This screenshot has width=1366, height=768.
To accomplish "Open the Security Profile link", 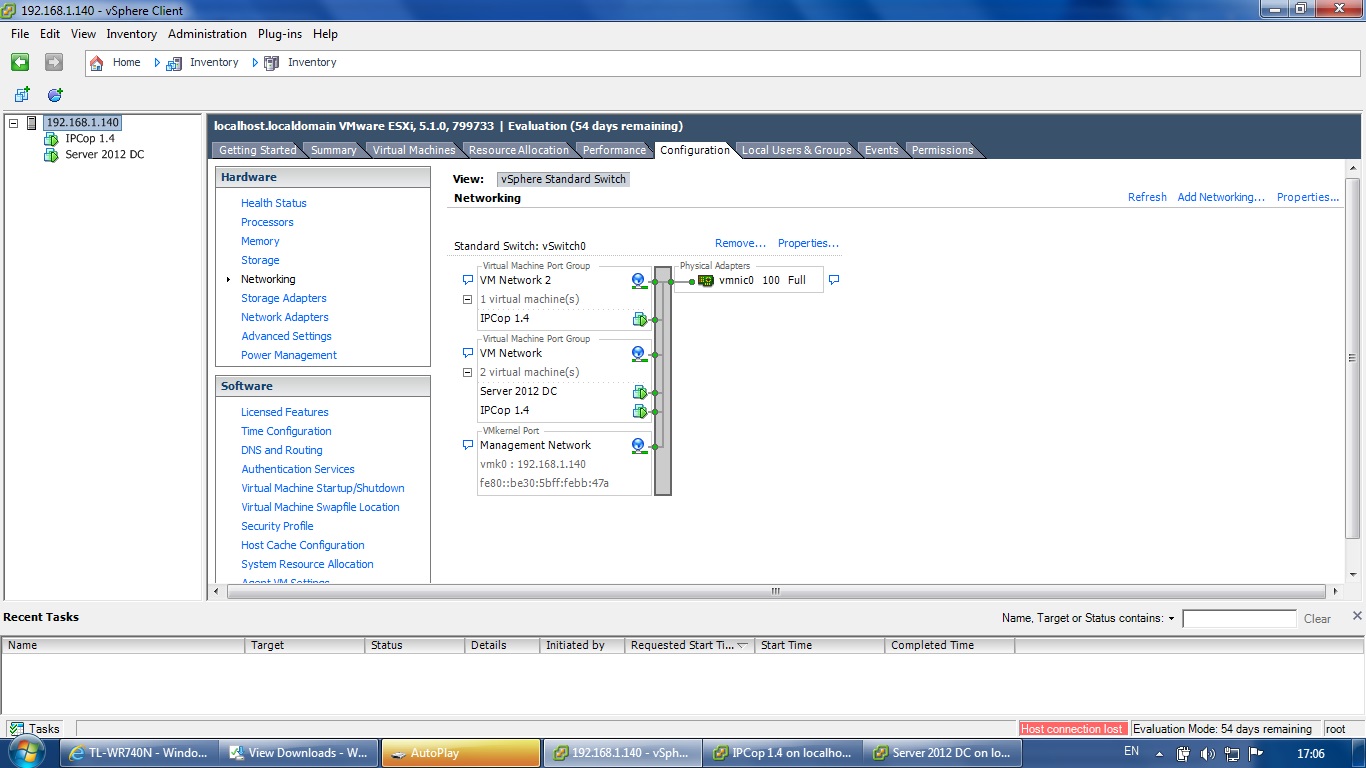I will [277, 526].
